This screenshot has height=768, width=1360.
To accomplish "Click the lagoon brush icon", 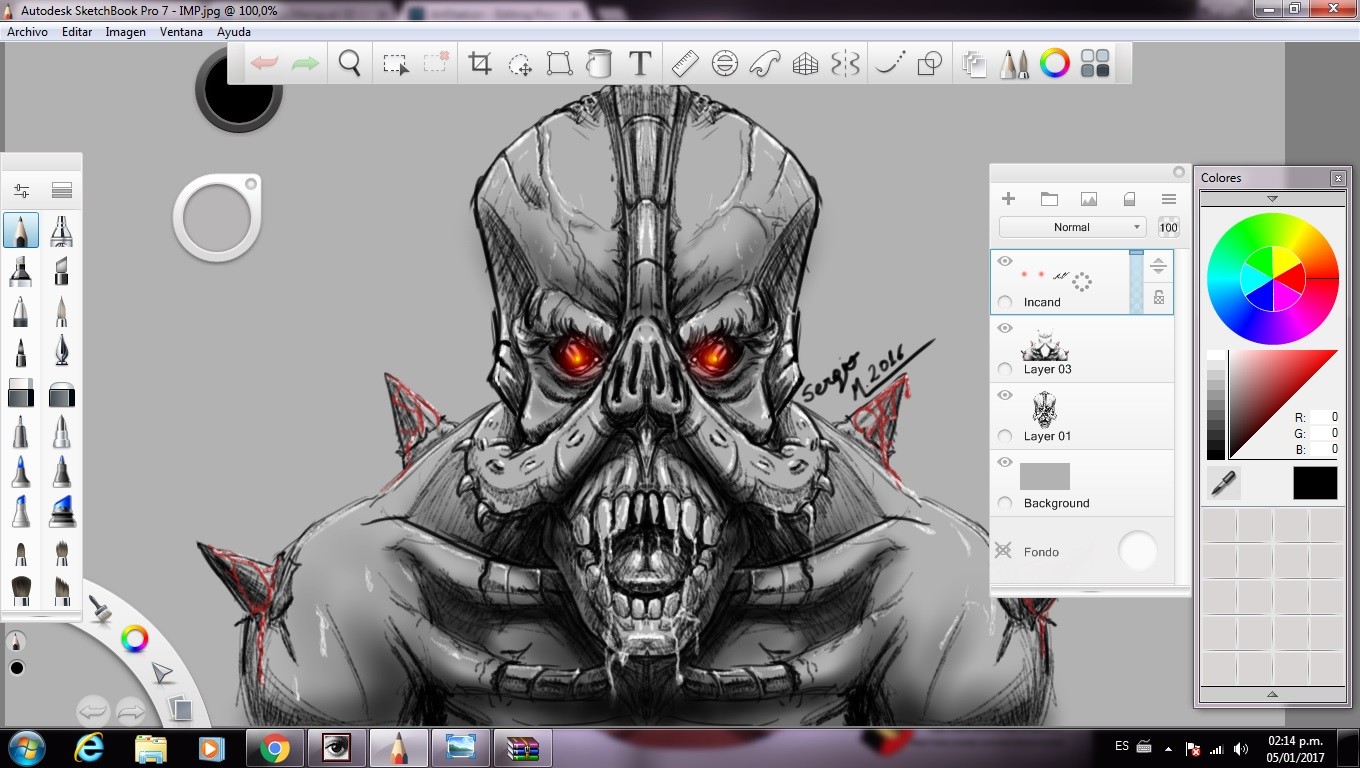I will [x=99, y=608].
